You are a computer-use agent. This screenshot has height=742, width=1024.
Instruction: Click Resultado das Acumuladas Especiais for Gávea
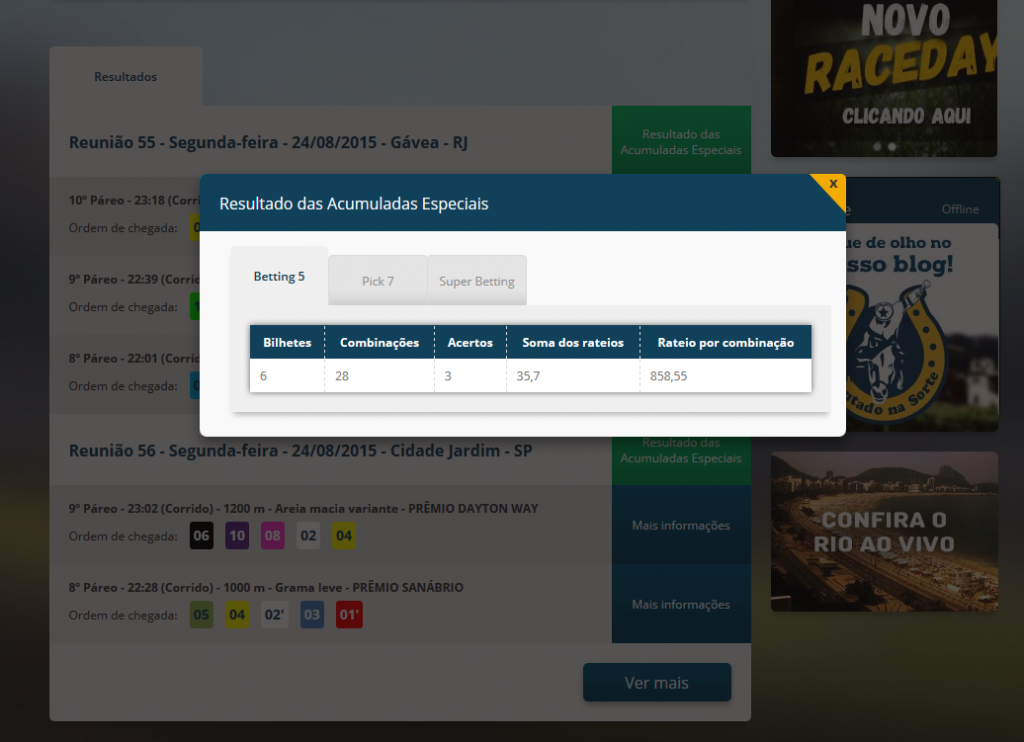coord(680,141)
